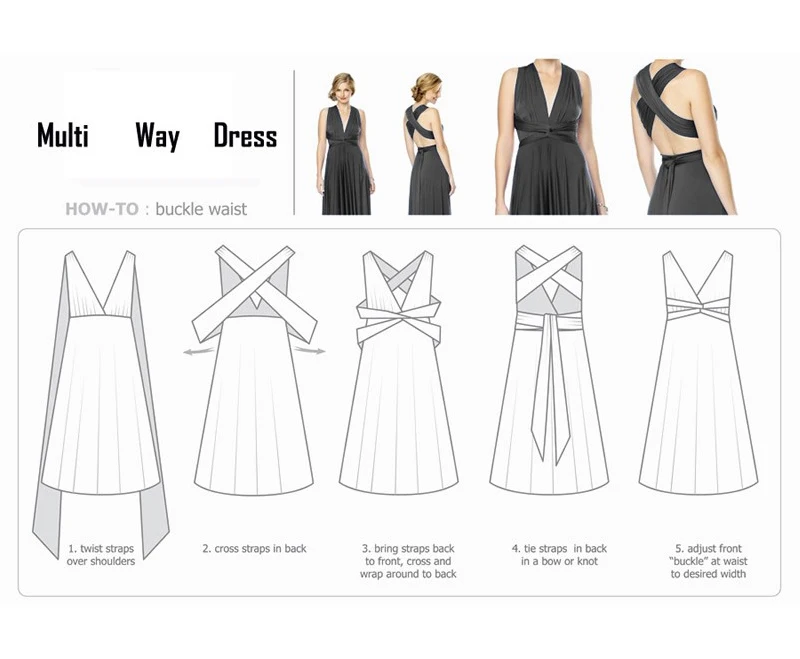Click caption '5. adjust front buckle at waist'
This screenshot has width=800, height=659.
point(708,561)
